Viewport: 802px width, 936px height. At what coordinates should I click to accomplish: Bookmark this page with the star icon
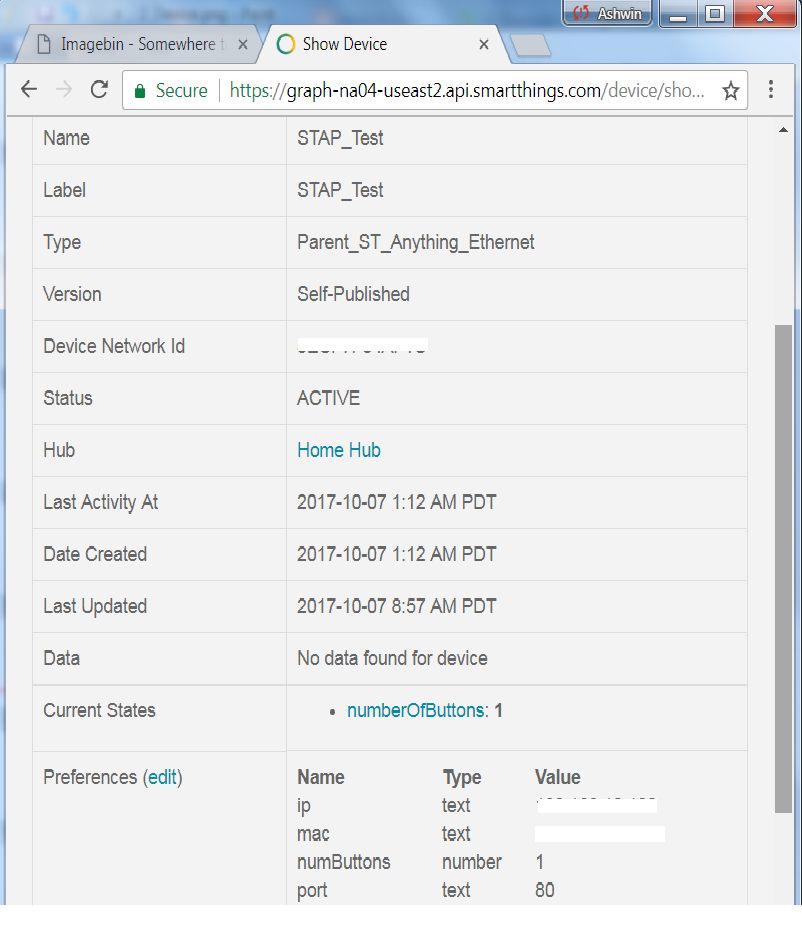[x=730, y=91]
